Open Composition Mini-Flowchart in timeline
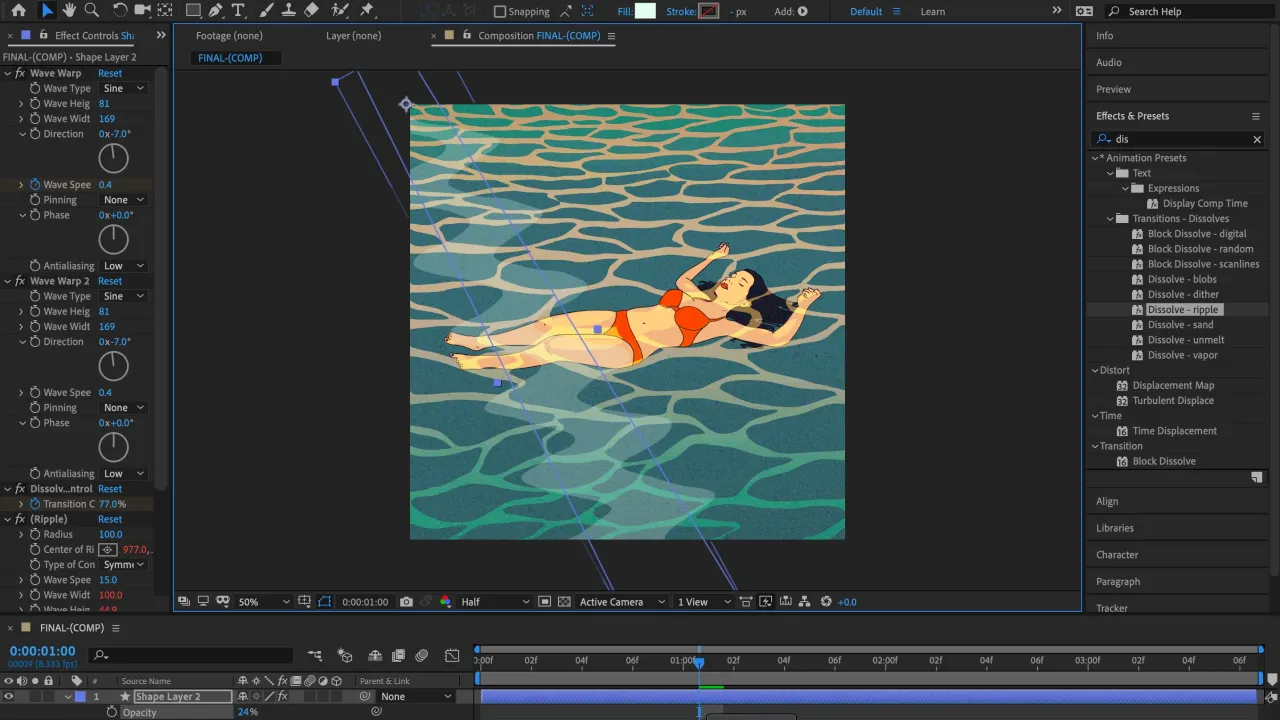 315,656
